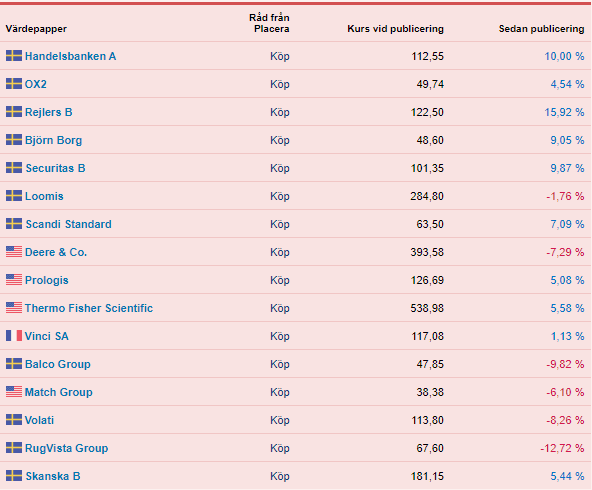This screenshot has height=490, width=592.
Task: Click the 284,80 price for Loomis
Action: [427, 196]
